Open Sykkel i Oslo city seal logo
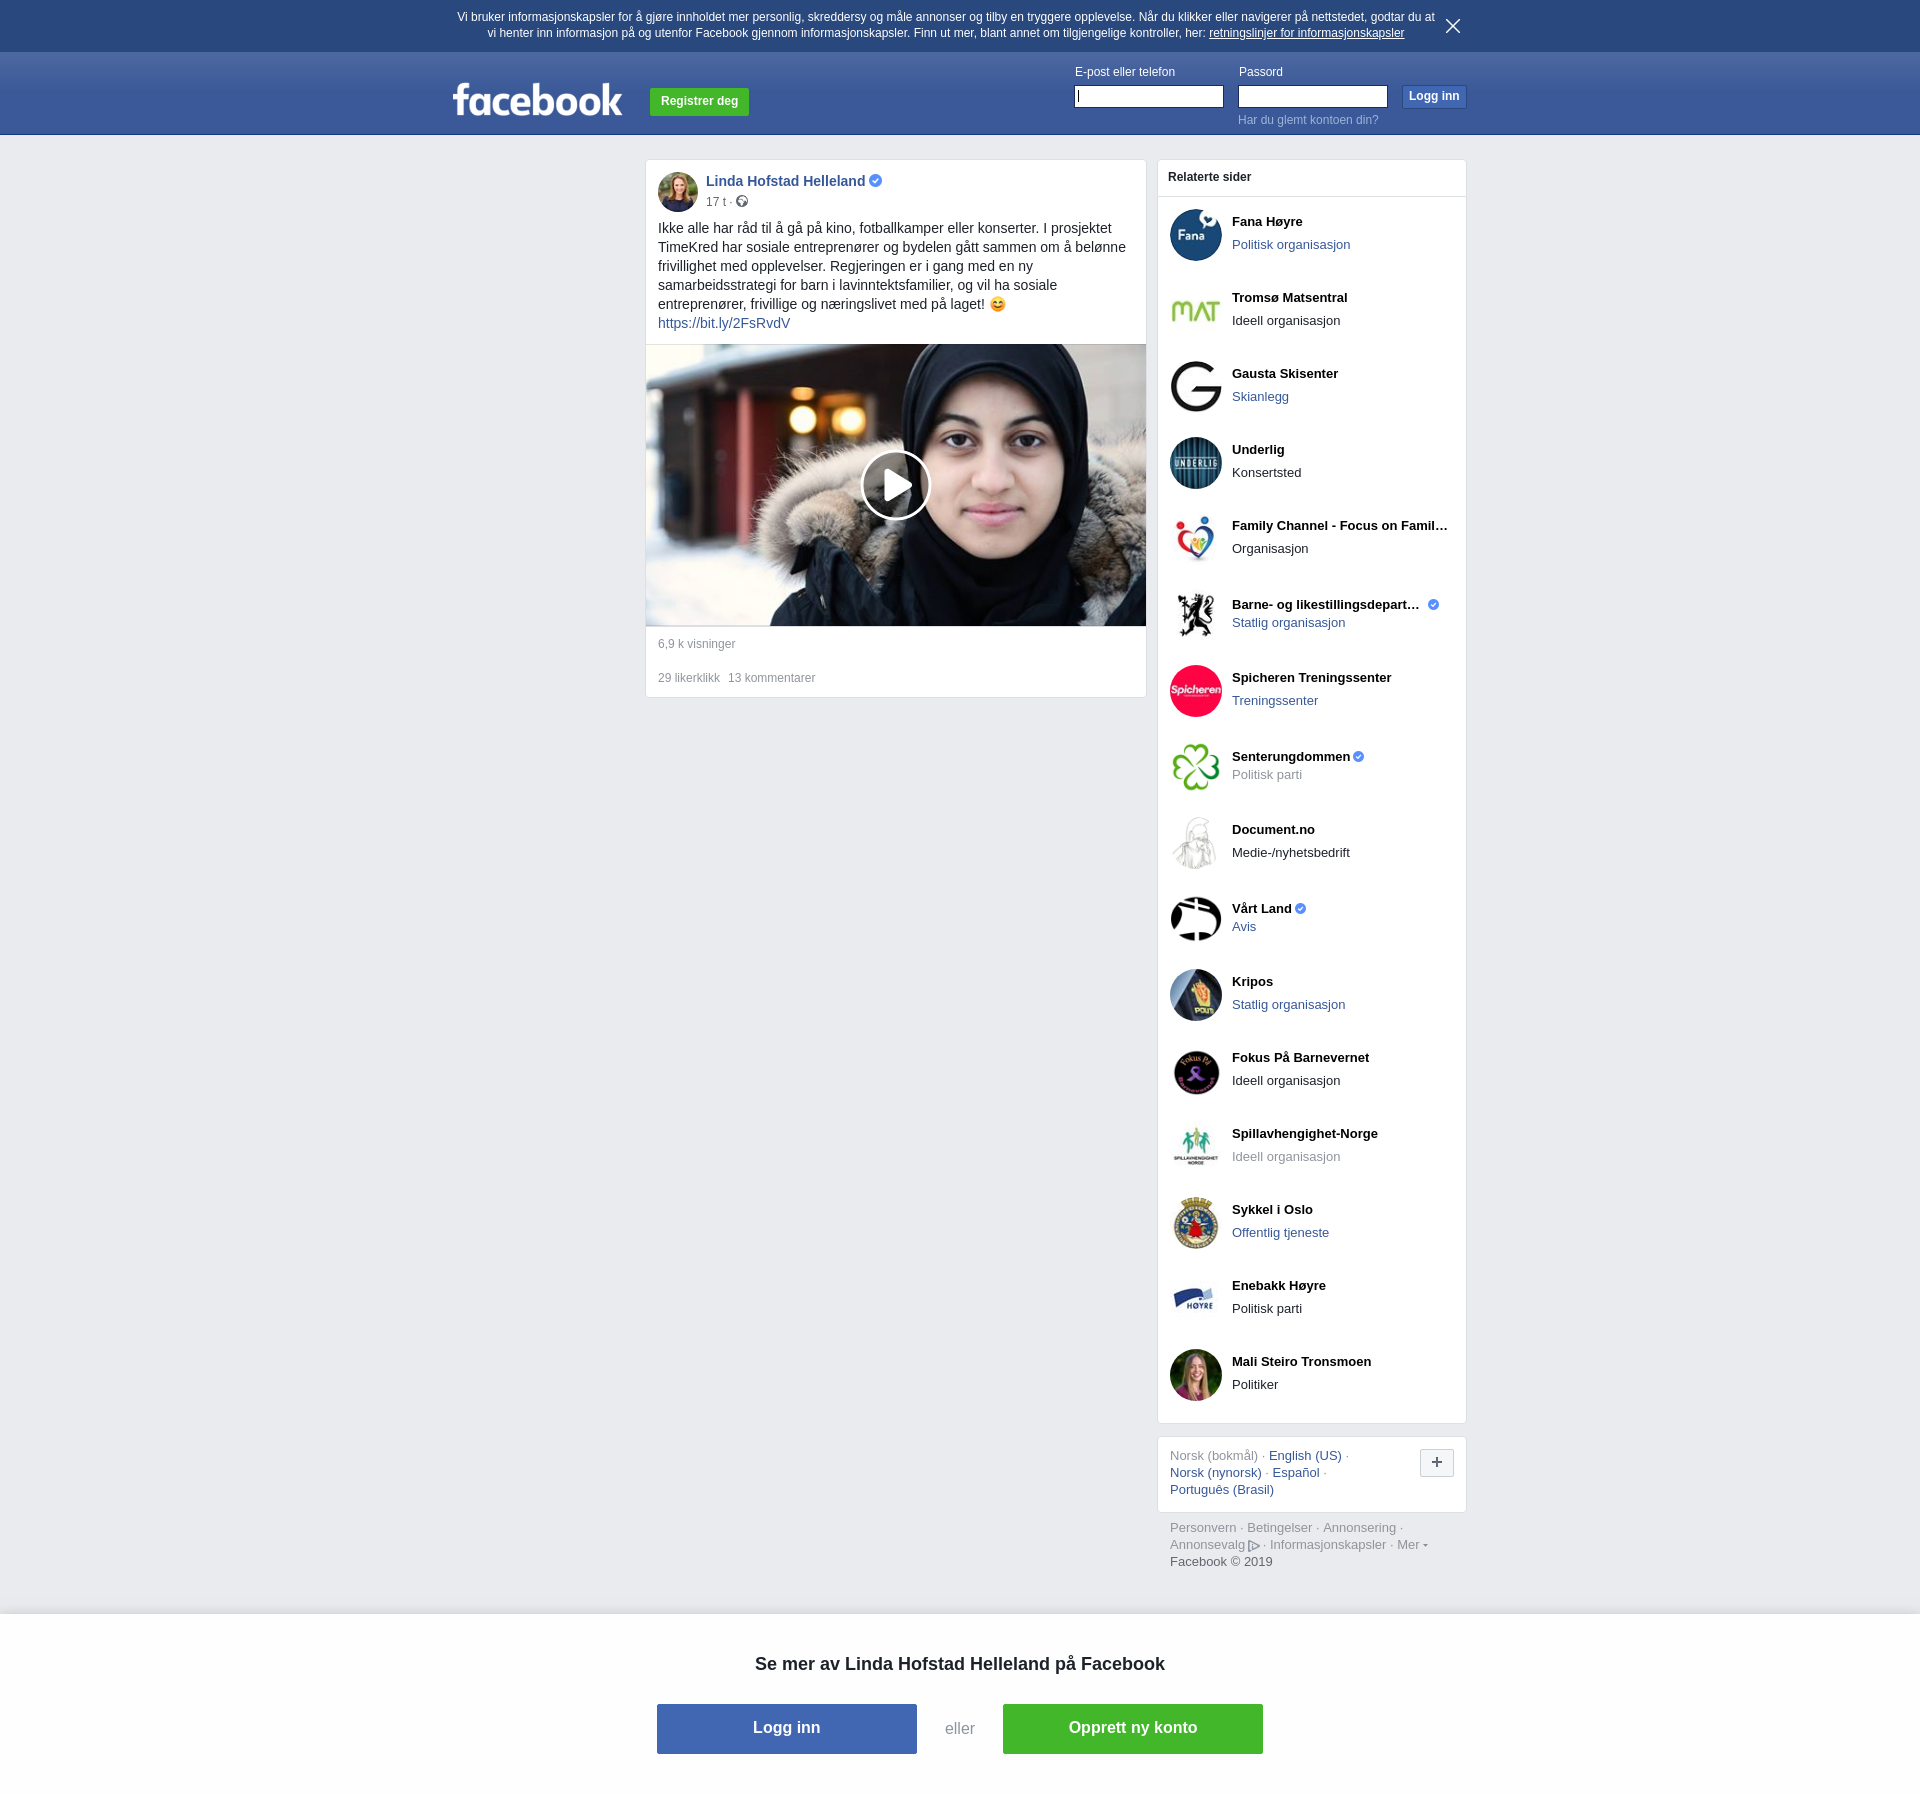This screenshot has height=1794, width=1920. point(1196,1223)
